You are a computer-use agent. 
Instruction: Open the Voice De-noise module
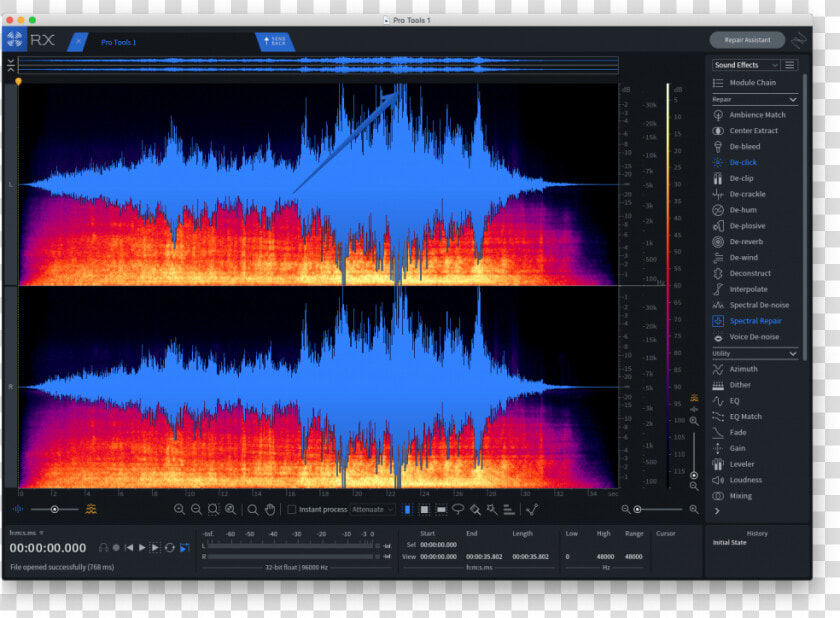click(746, 337)
